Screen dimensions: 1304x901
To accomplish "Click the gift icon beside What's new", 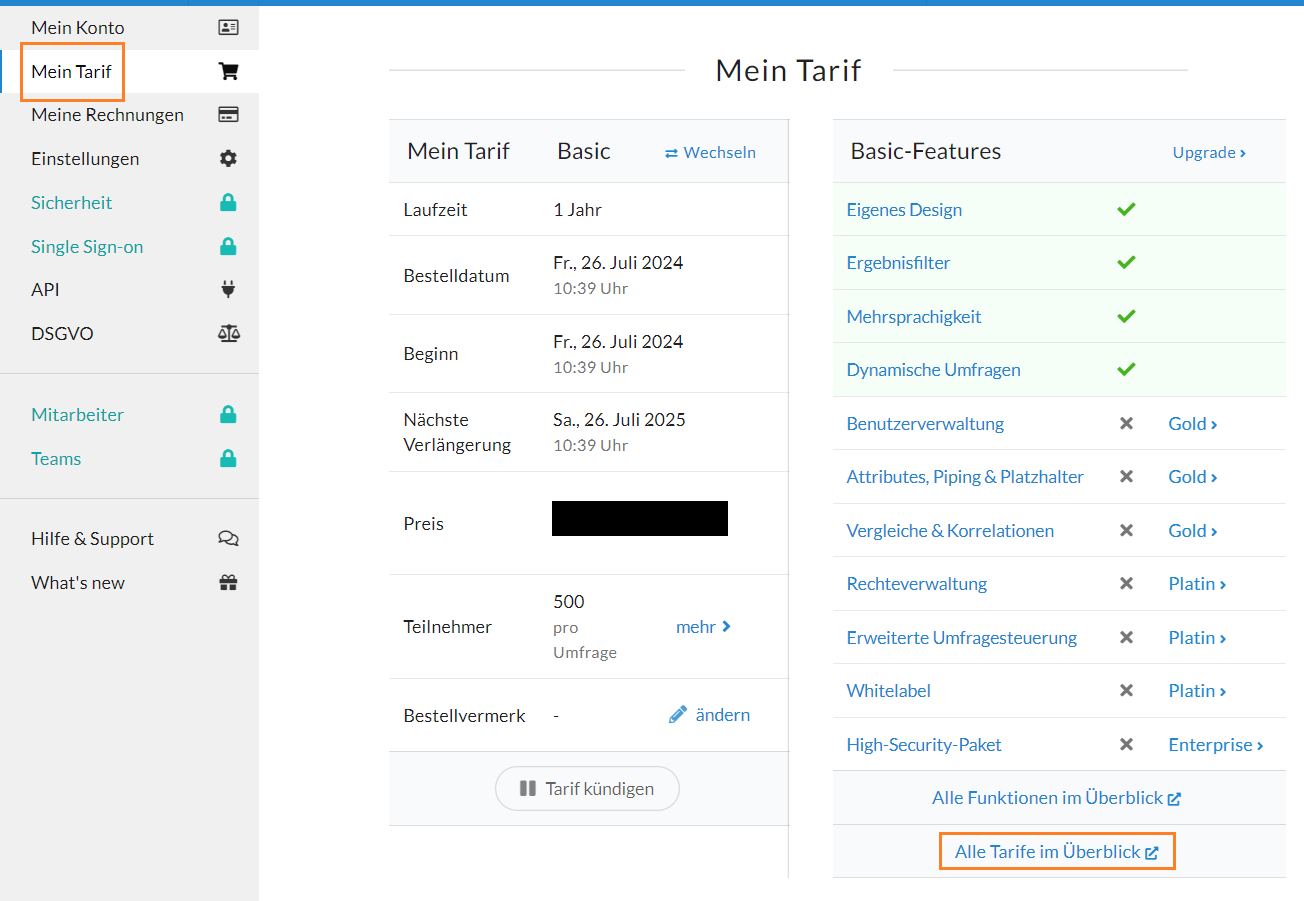I will 228,582.
